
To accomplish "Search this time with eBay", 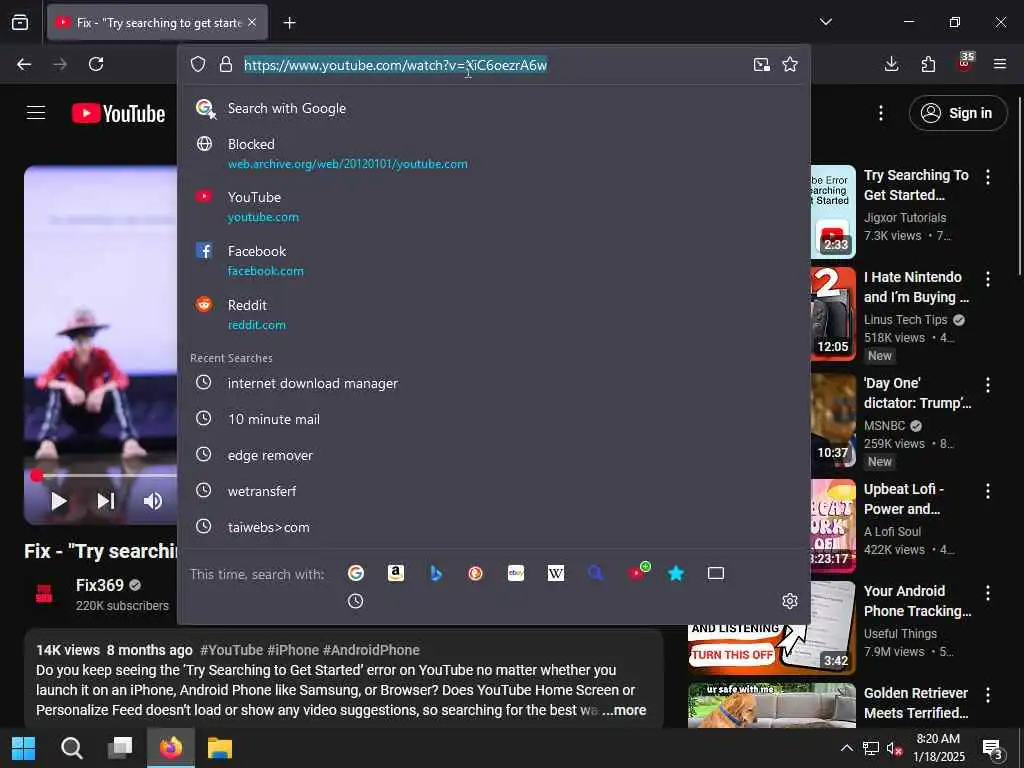I will (x=516, y=573).
